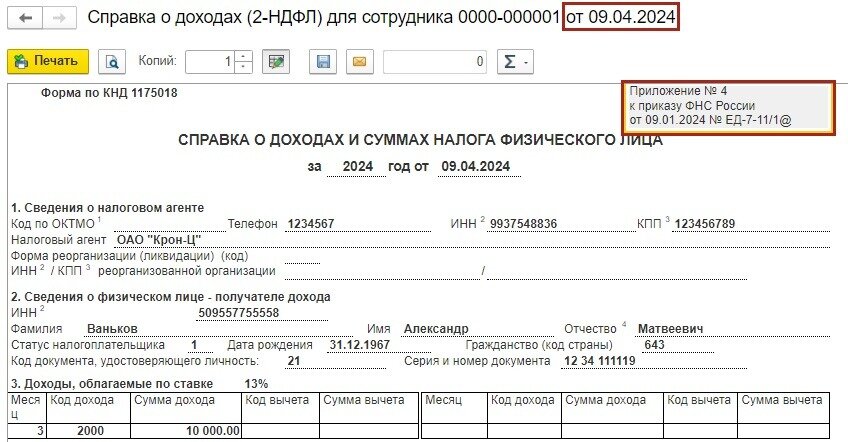
Task: Select the birth date 31.12.1967
Action: (x=360, y=345)
